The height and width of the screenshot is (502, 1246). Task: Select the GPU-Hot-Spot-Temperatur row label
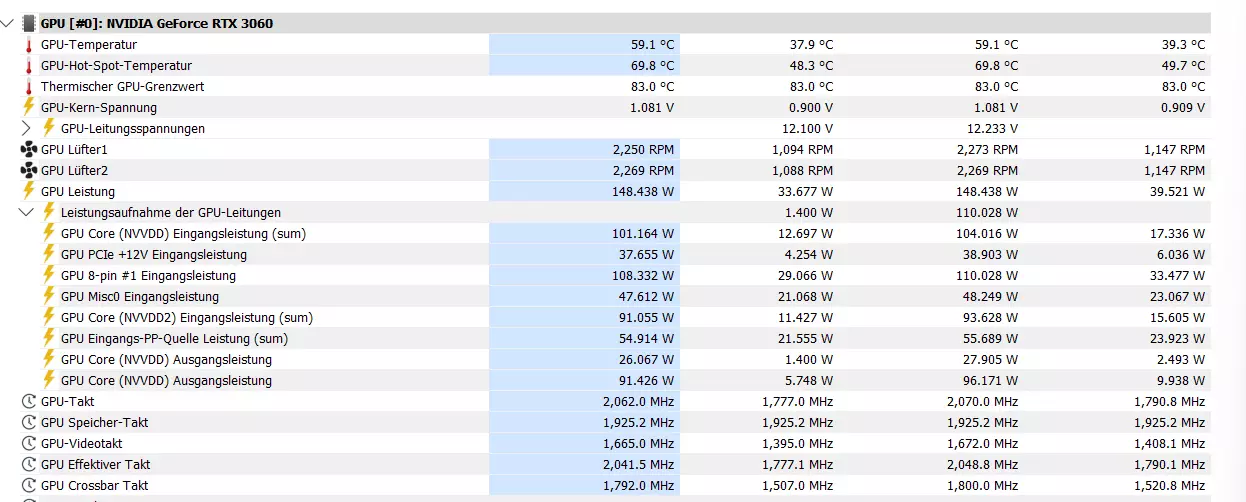pos(116,66)
